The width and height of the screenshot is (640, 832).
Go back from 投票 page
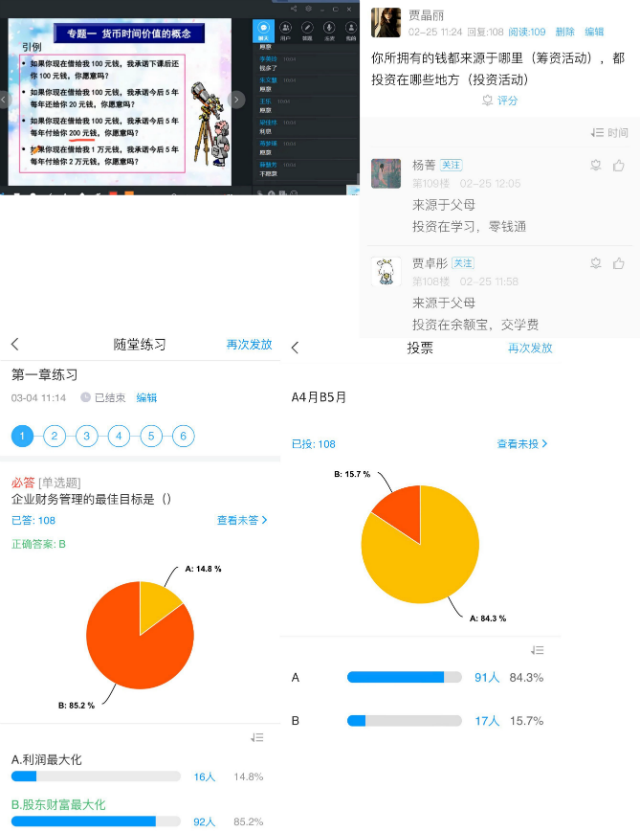point(296,348)
